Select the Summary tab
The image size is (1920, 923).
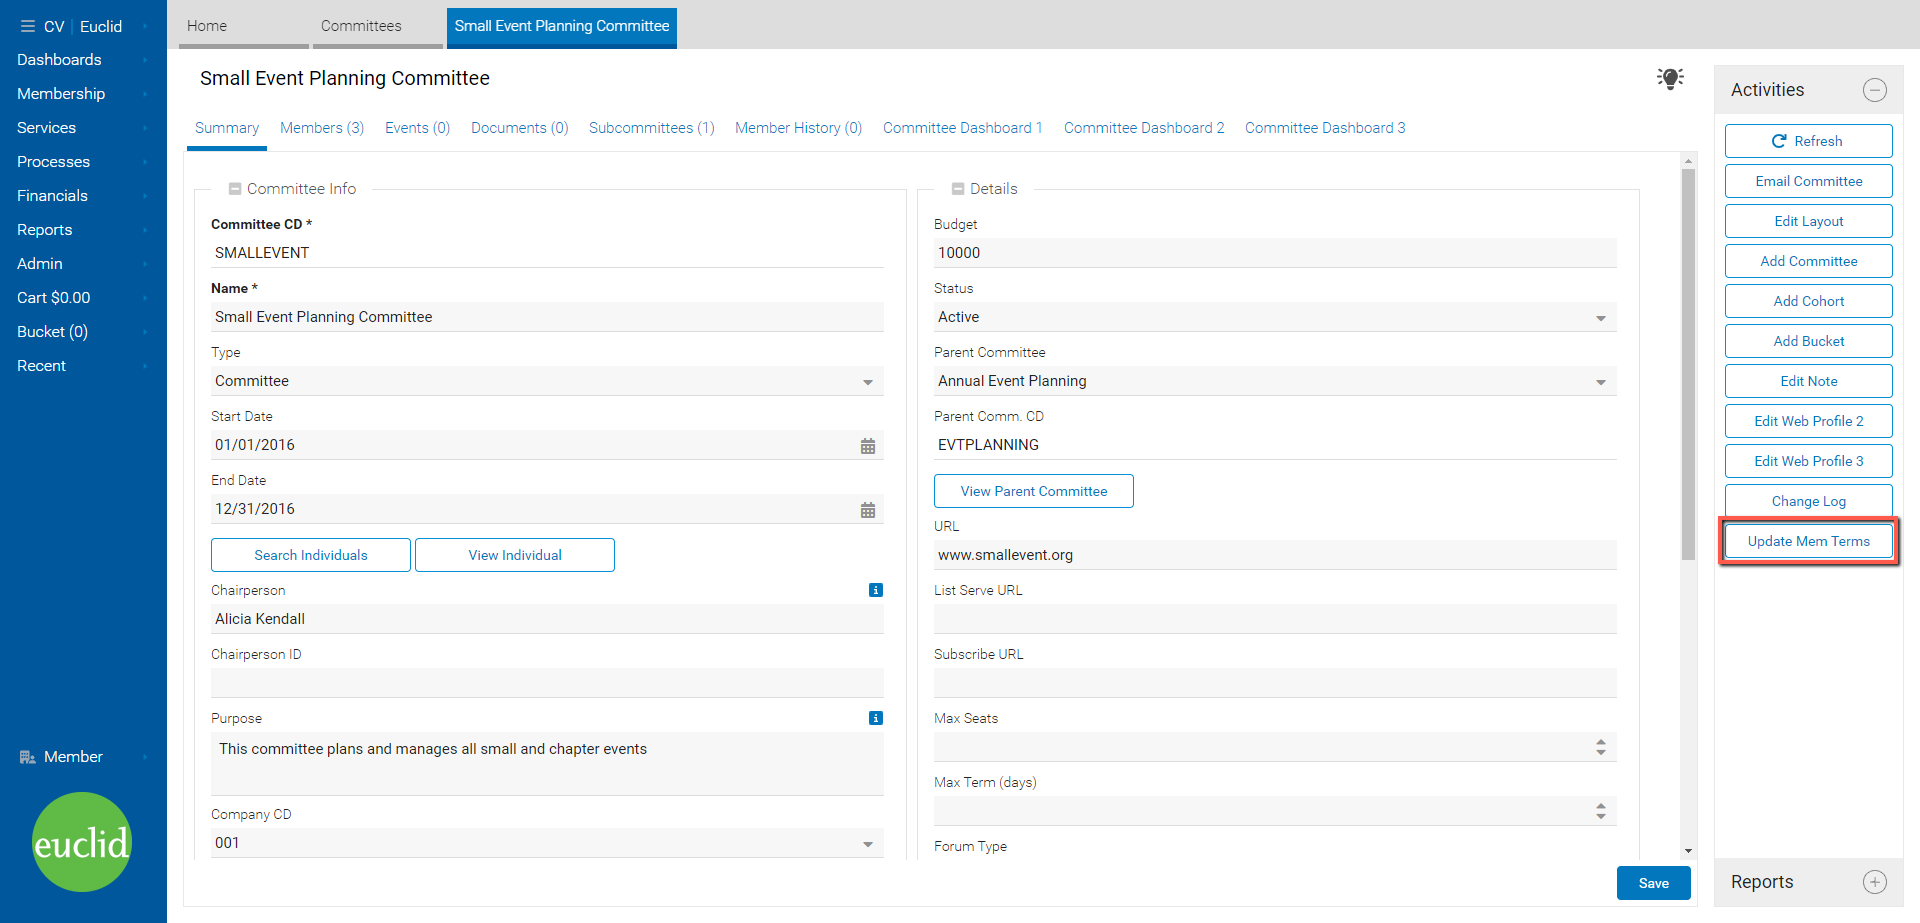[227, 129]
